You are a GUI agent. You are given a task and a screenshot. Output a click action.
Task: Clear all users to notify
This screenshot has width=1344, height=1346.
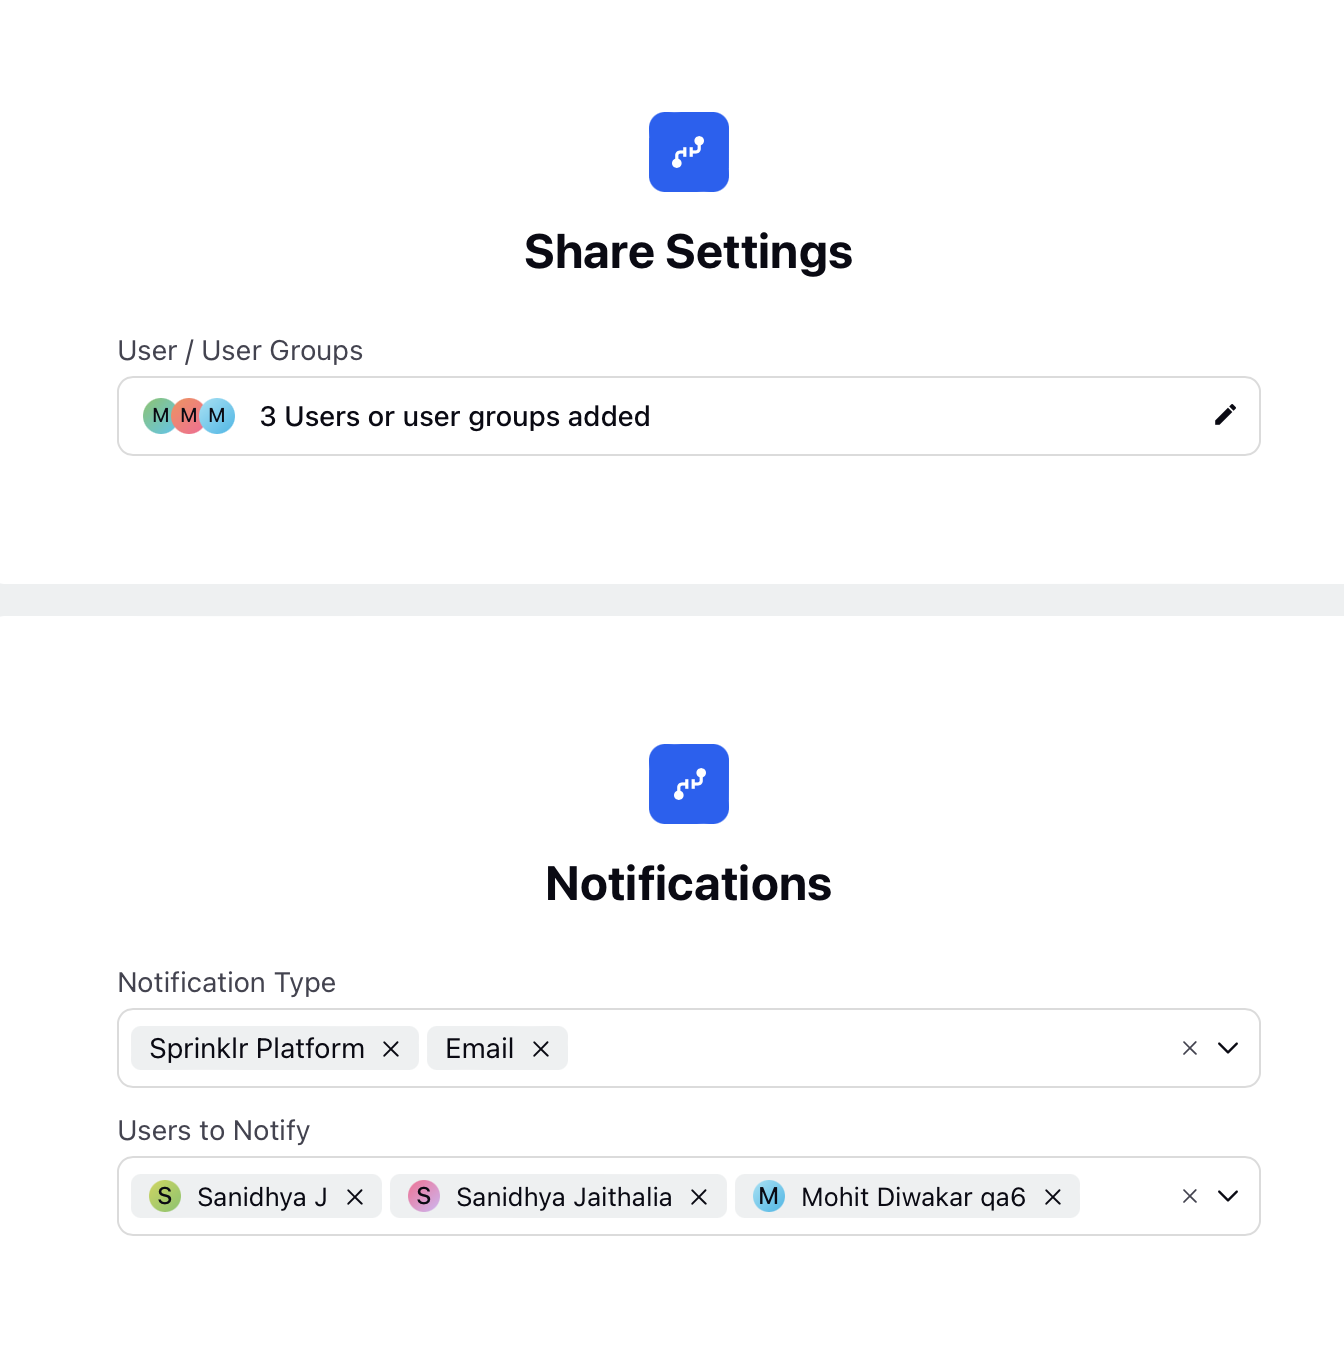1190,1196
